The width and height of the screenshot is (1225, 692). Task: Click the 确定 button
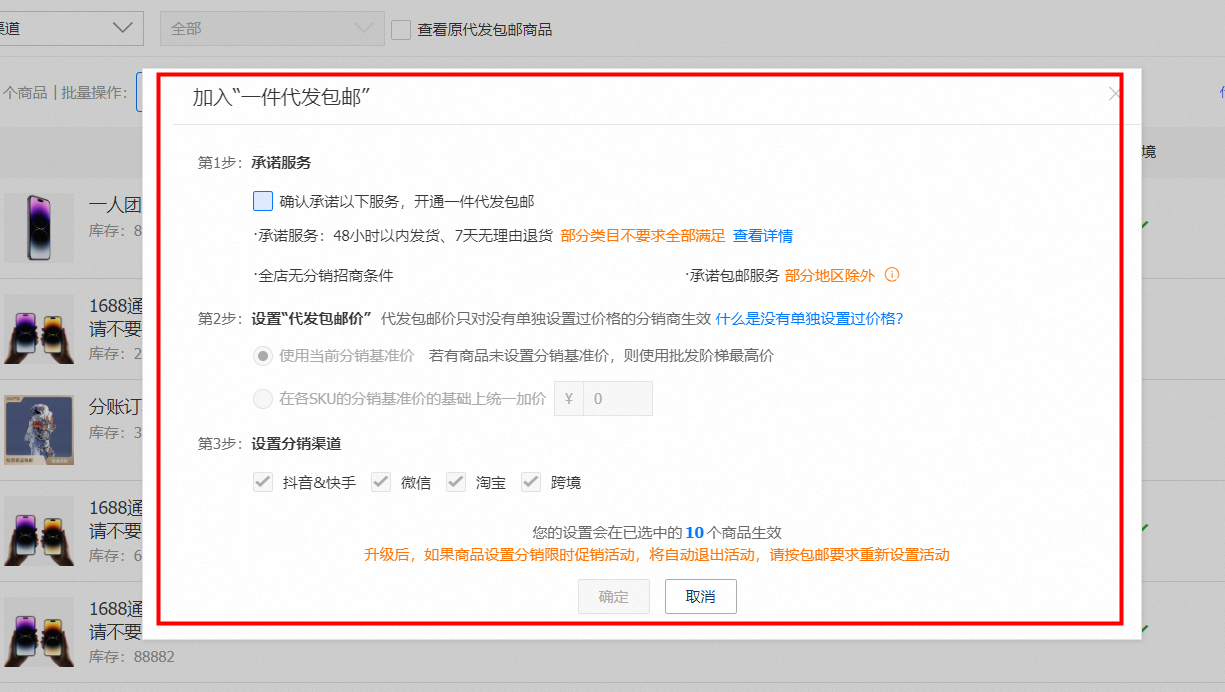(613, 597)
